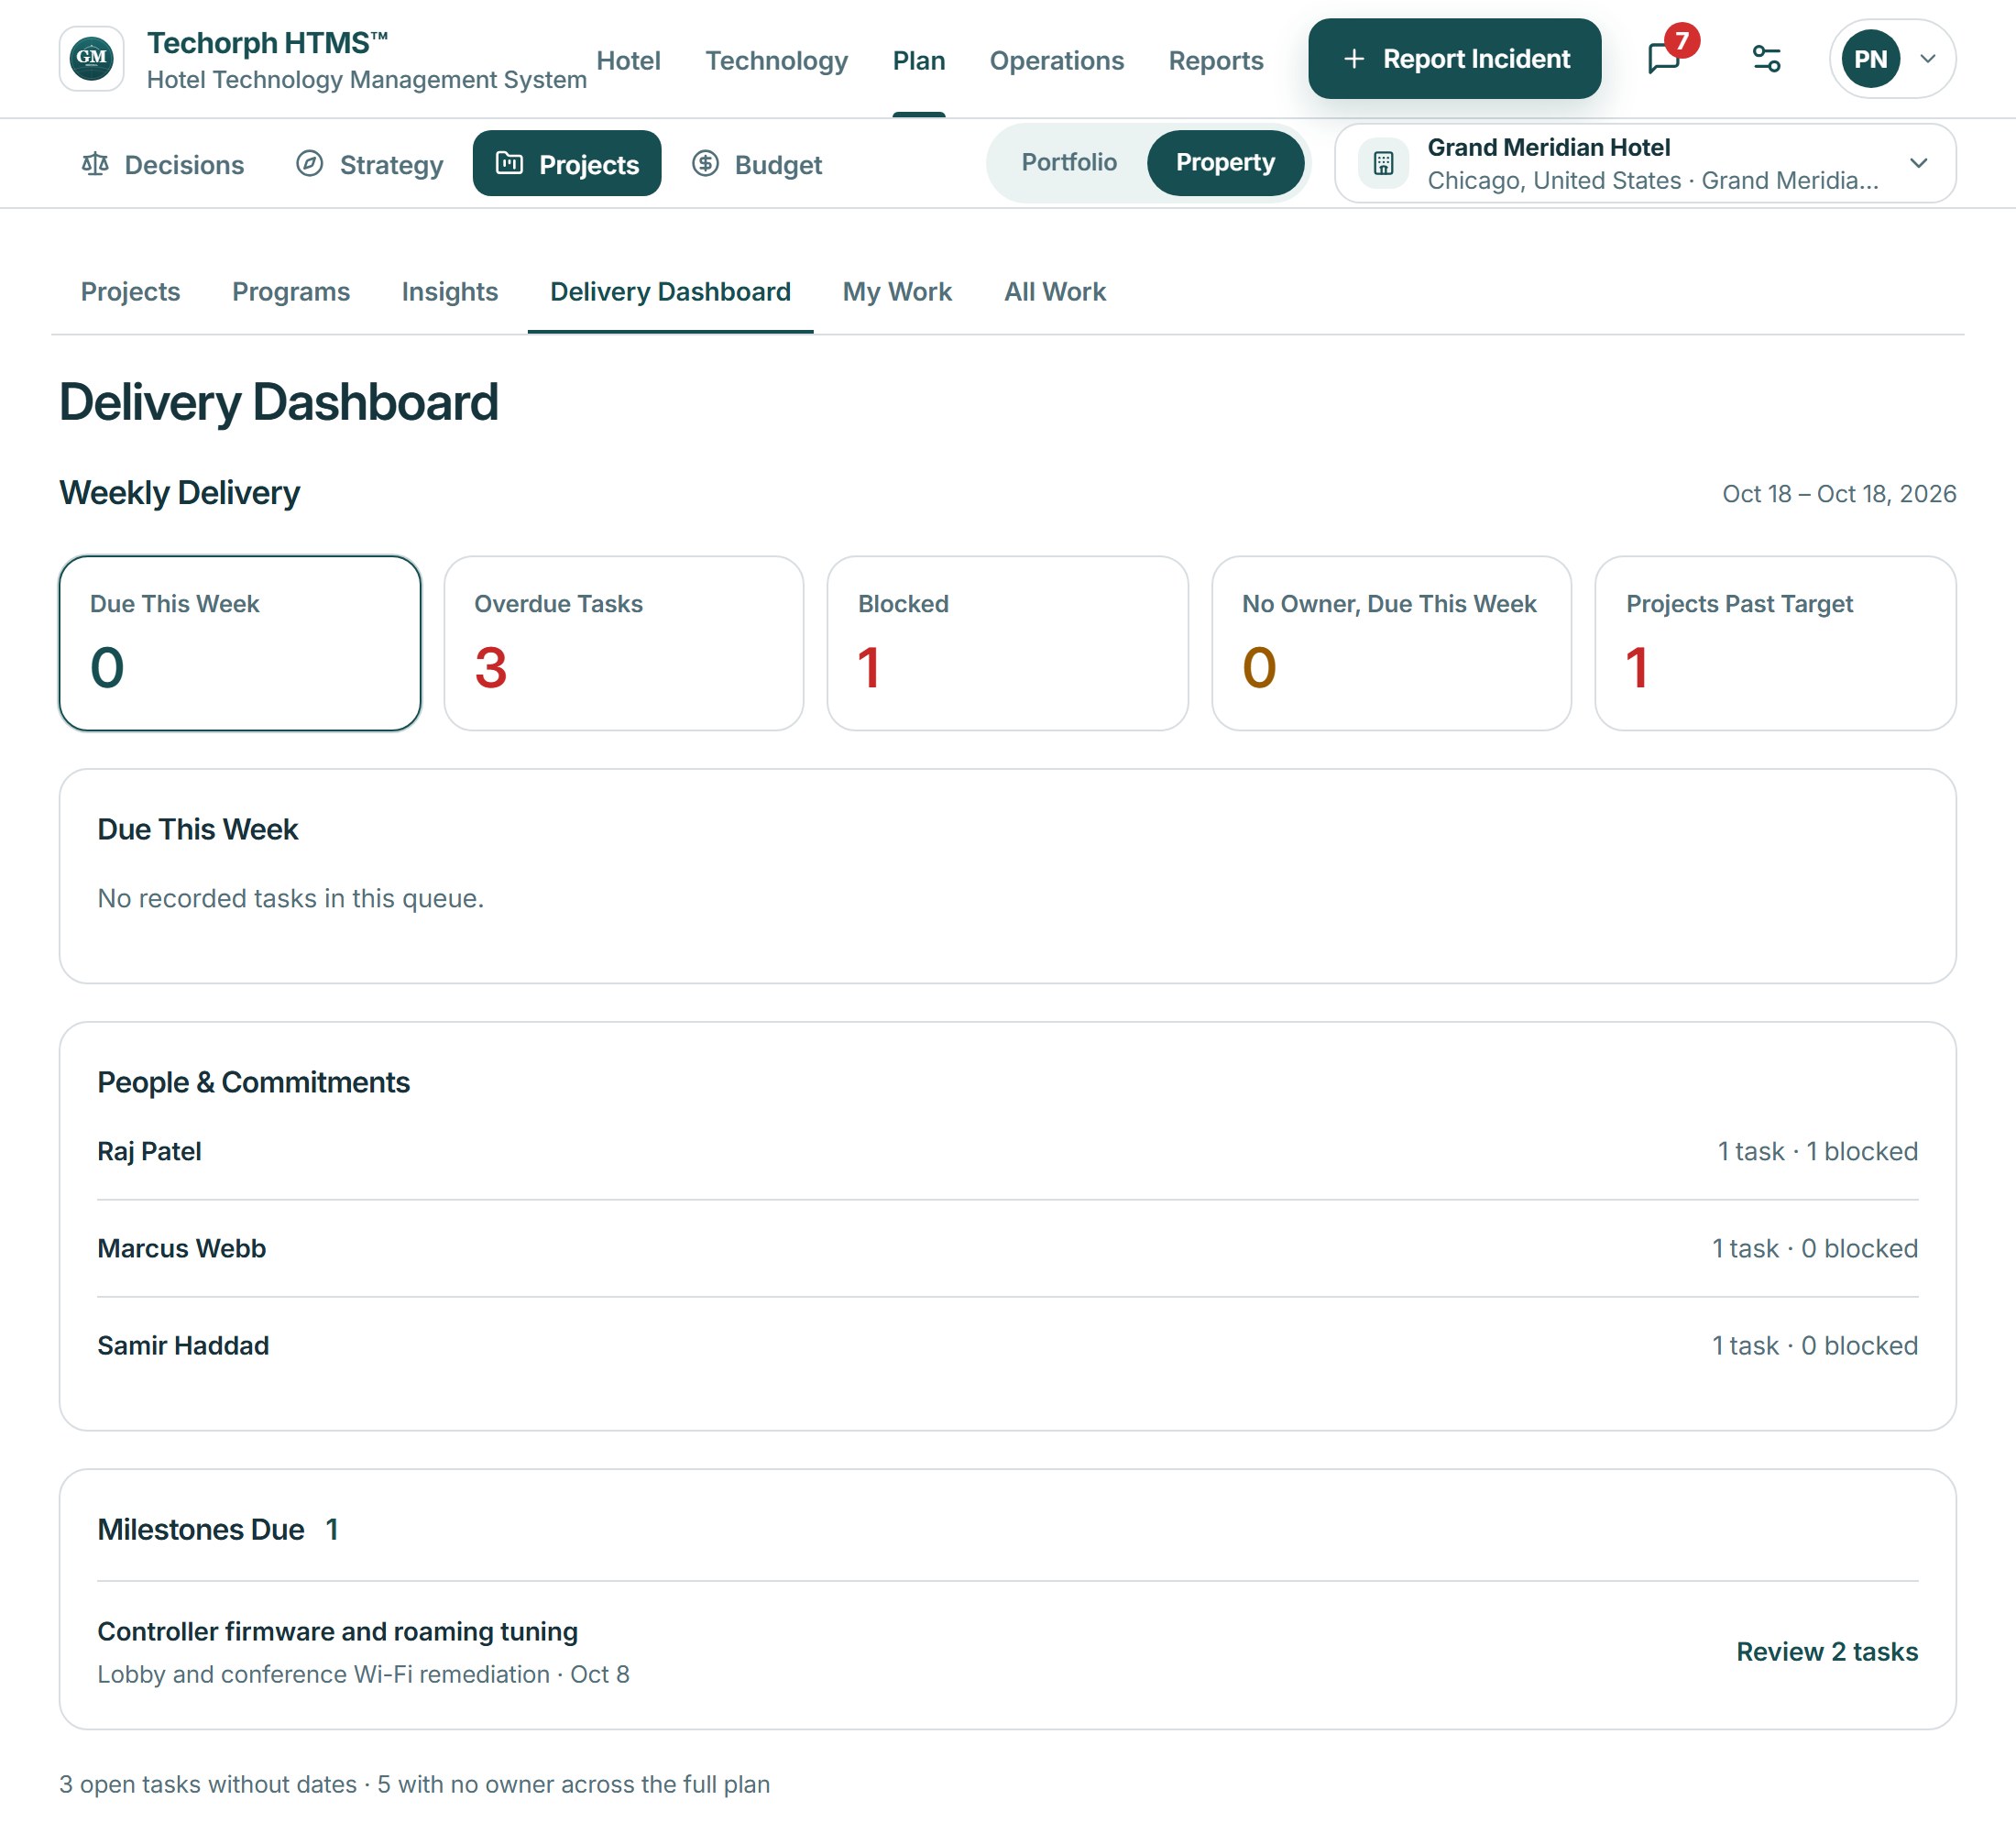The image size is (2016, 1833).
Task: Select the Blocked card
Action: click(1007, 643)
